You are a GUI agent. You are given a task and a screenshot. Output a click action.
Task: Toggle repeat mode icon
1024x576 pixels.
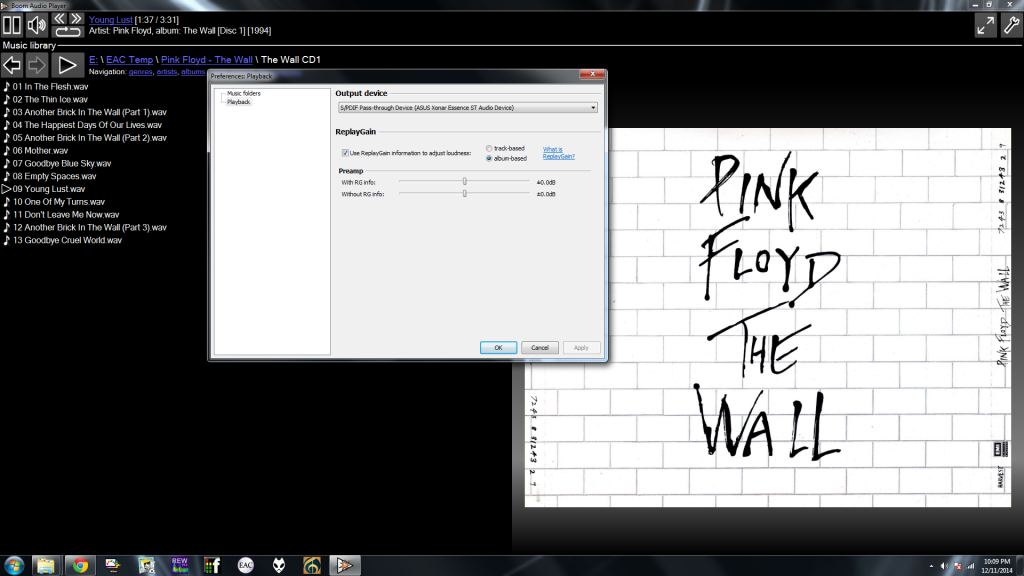68,32
